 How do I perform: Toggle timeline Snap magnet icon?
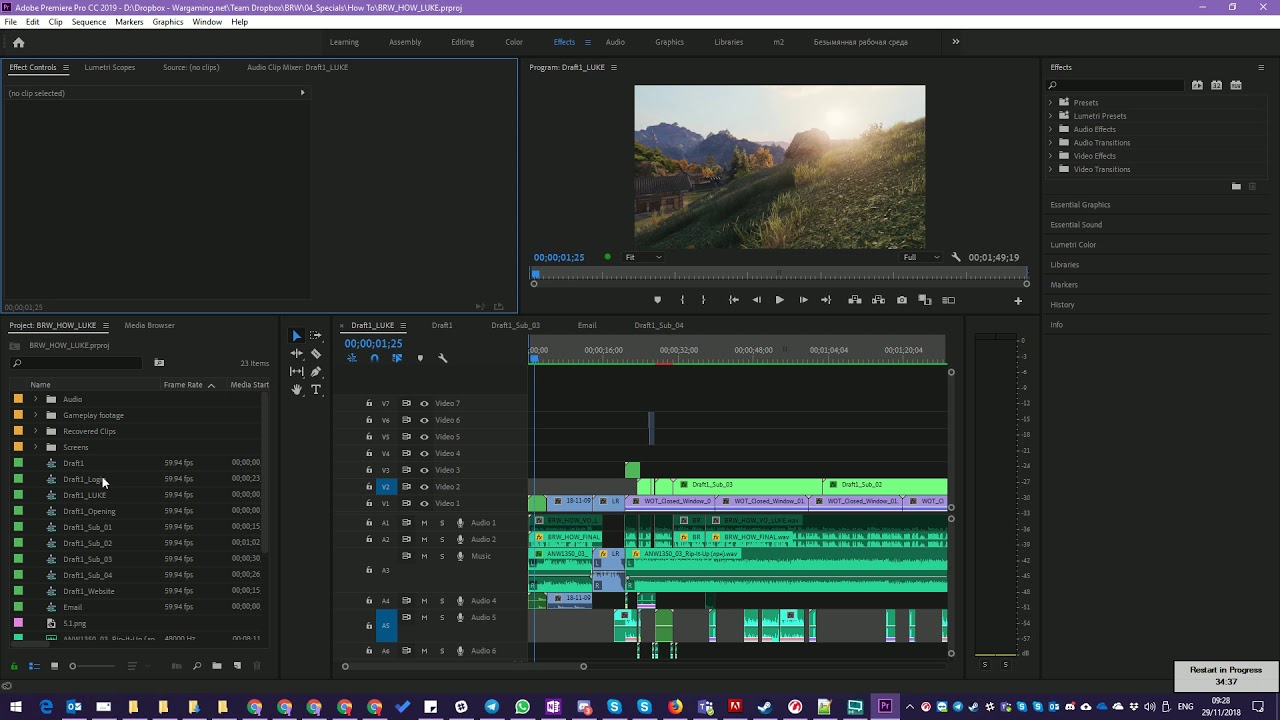pos(374,358)
